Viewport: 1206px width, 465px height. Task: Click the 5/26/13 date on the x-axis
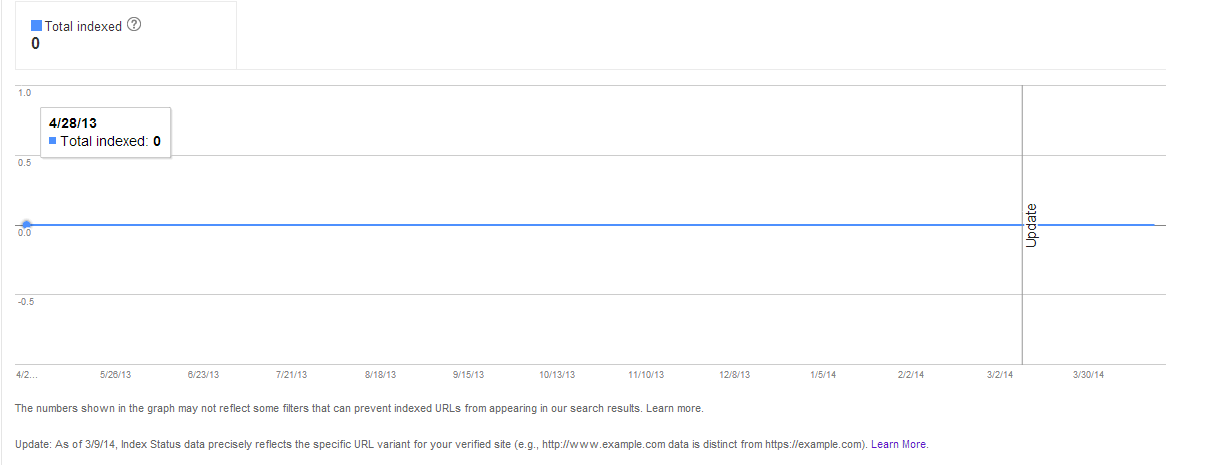pyautogui.click(x=115, y=375)
